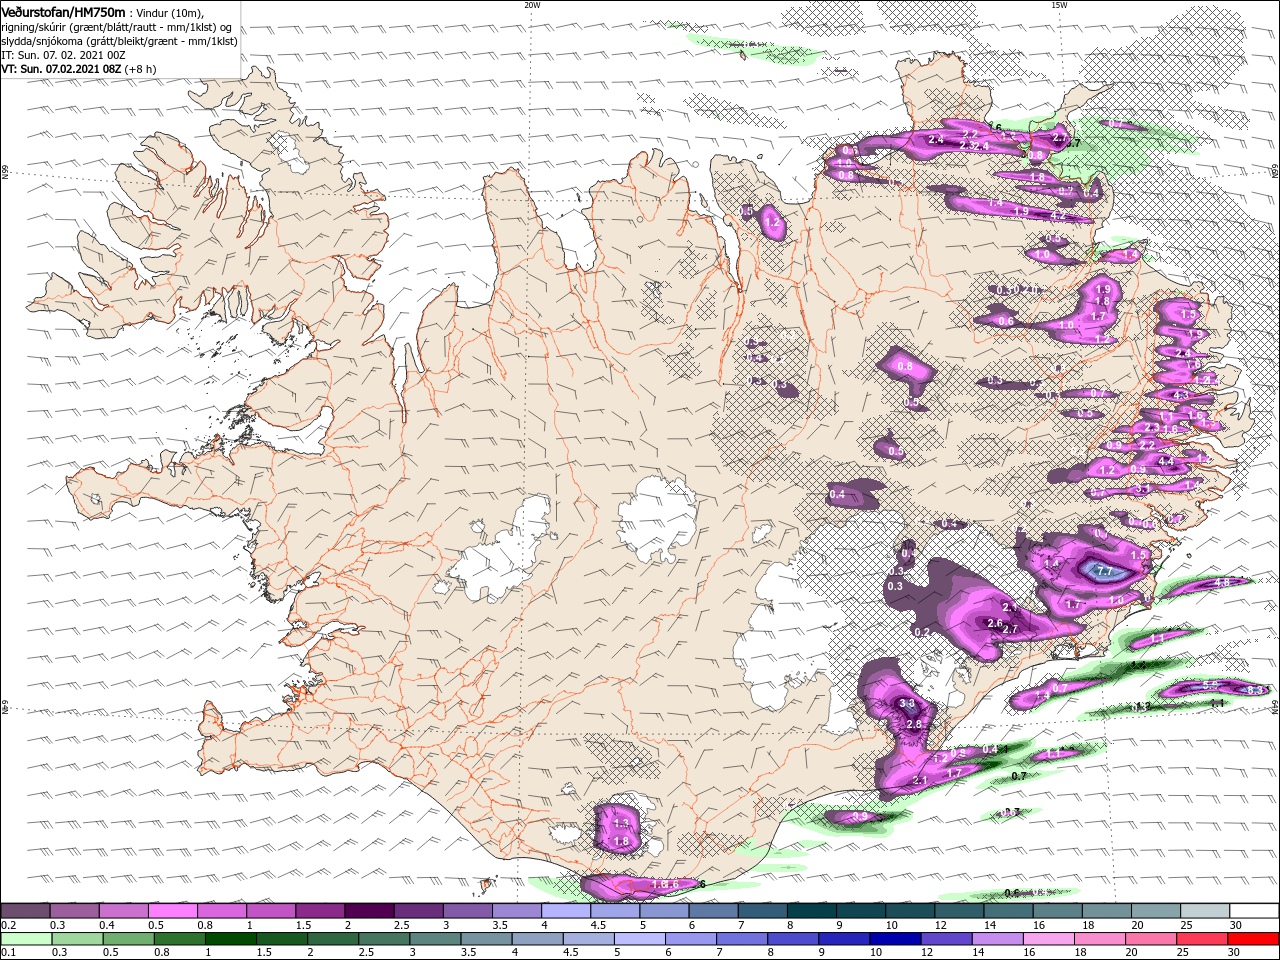The image size is (1280, 960).
Task: Pick the snow-scale 0.5 bright pink swatch
Action: (172, 911)
